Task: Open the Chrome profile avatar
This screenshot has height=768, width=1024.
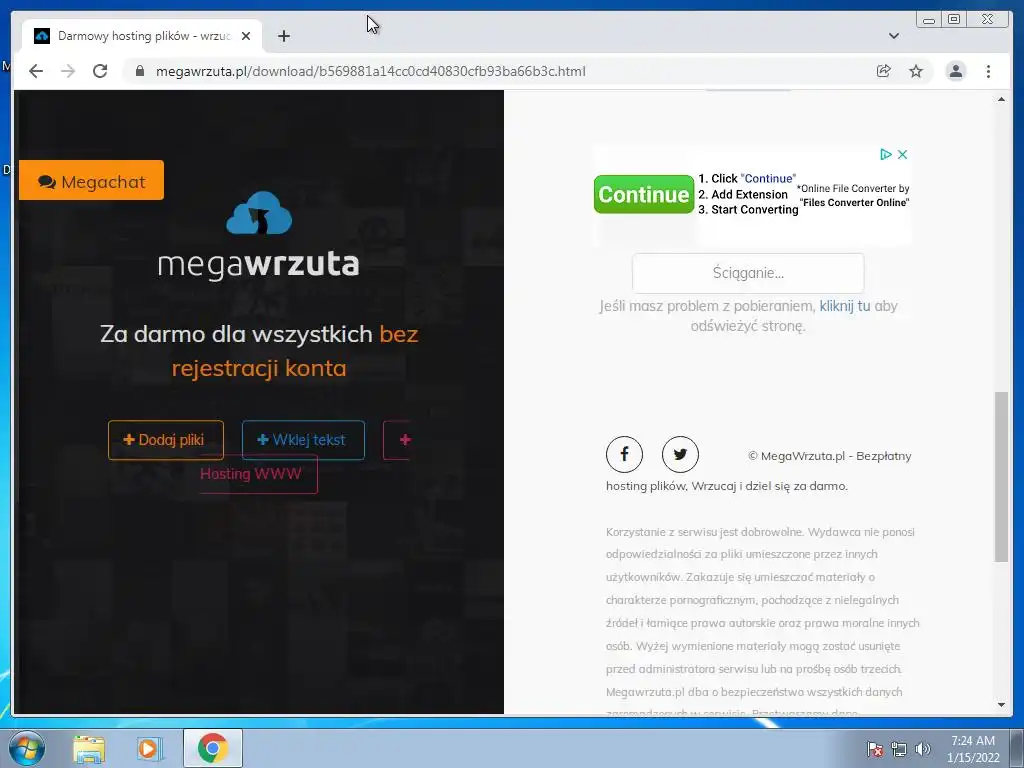Action: (x=955, y=71)
